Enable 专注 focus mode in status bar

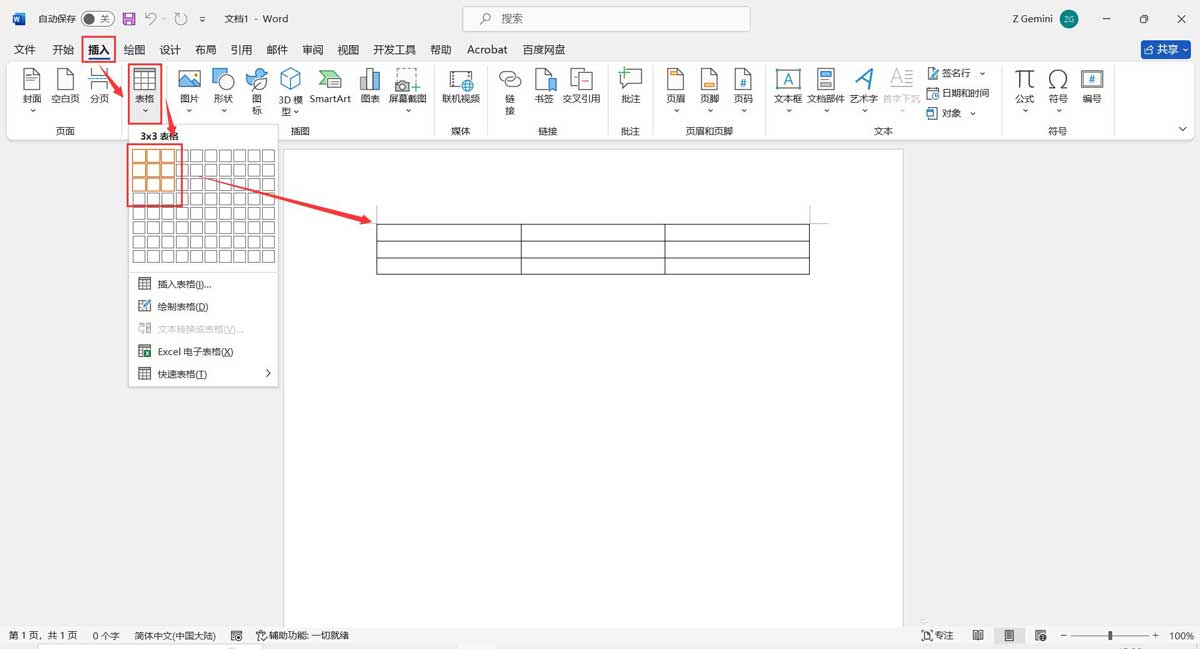(x=936, y=635)
